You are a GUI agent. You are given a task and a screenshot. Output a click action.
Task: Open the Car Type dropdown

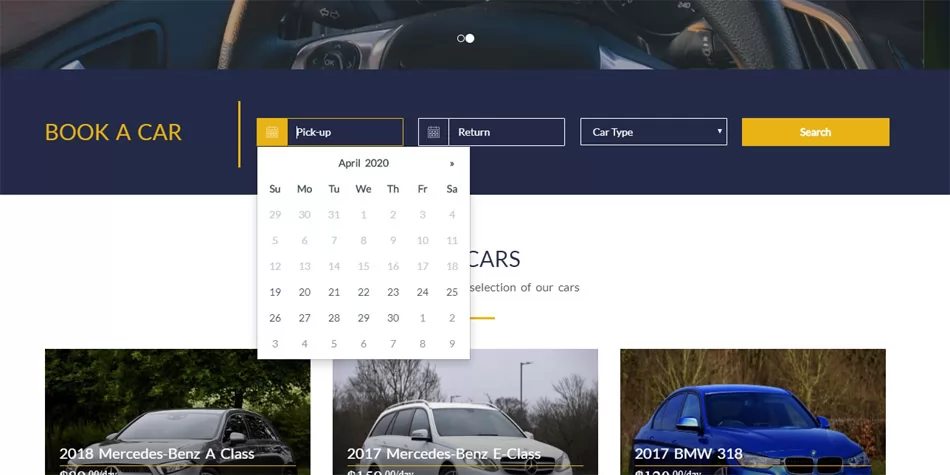[x=654, y=132]
